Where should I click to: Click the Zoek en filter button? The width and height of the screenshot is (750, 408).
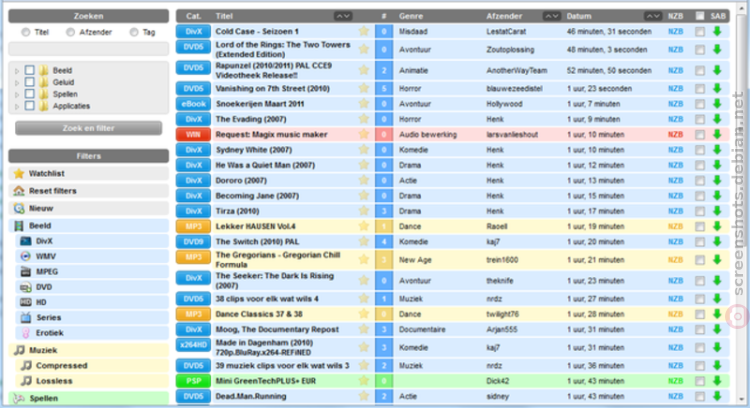click(88, 128)
